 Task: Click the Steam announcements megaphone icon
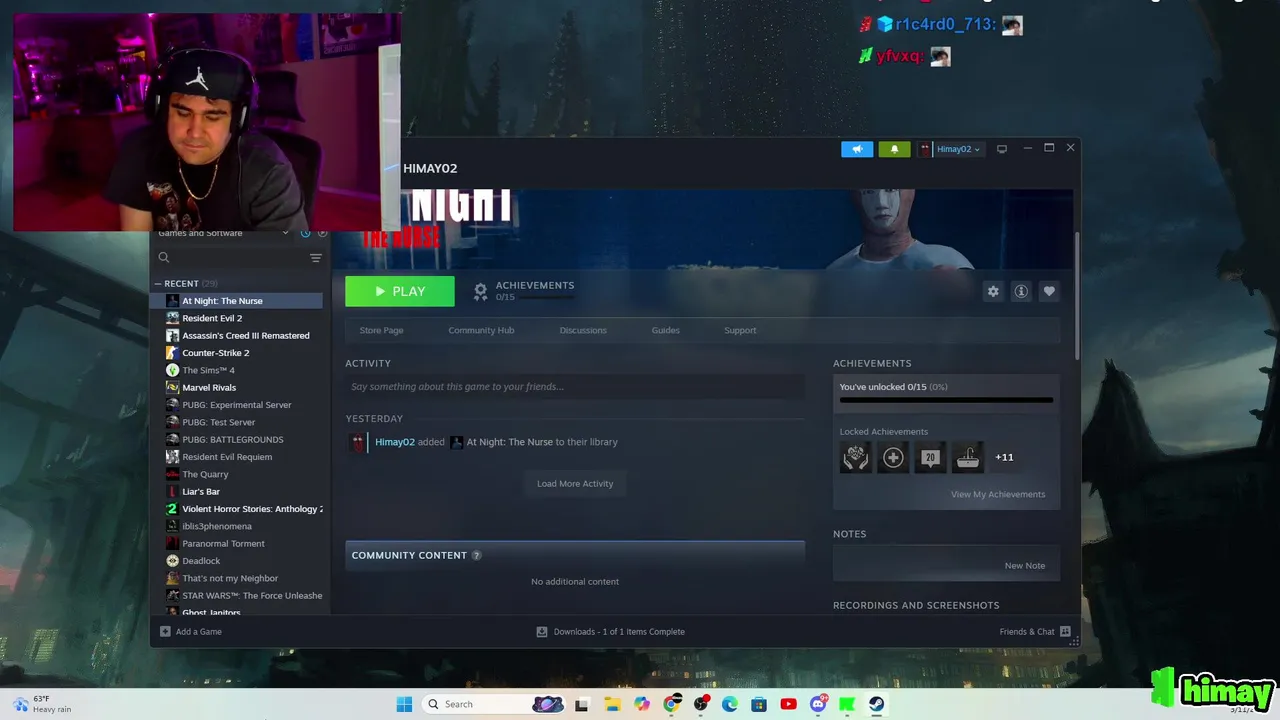coord(857,149)
